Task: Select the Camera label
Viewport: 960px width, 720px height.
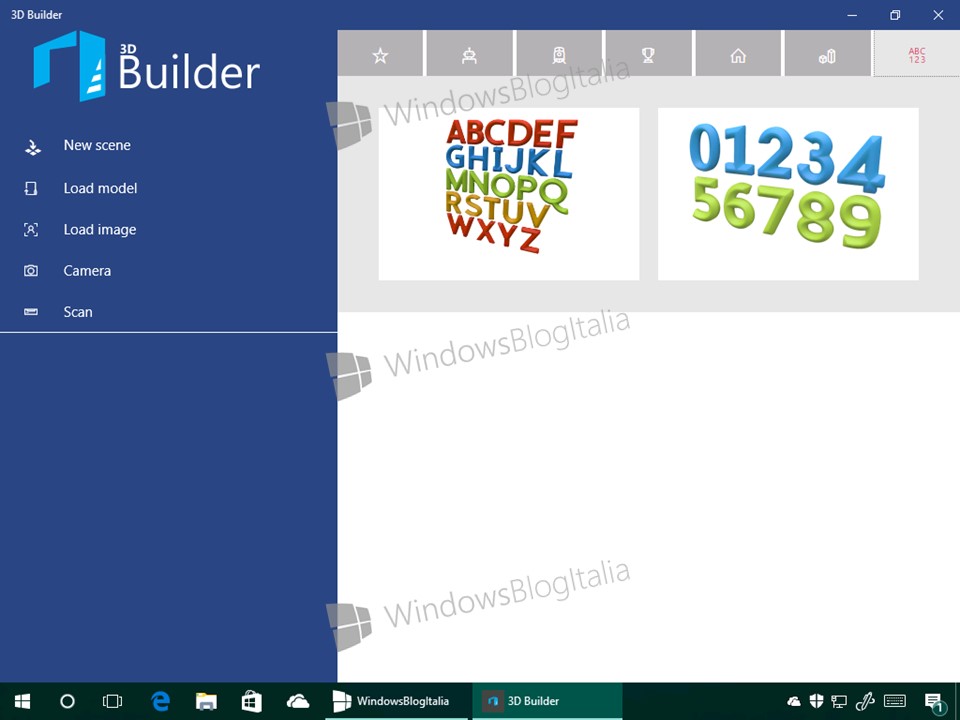Action: (x=87, y=271)
